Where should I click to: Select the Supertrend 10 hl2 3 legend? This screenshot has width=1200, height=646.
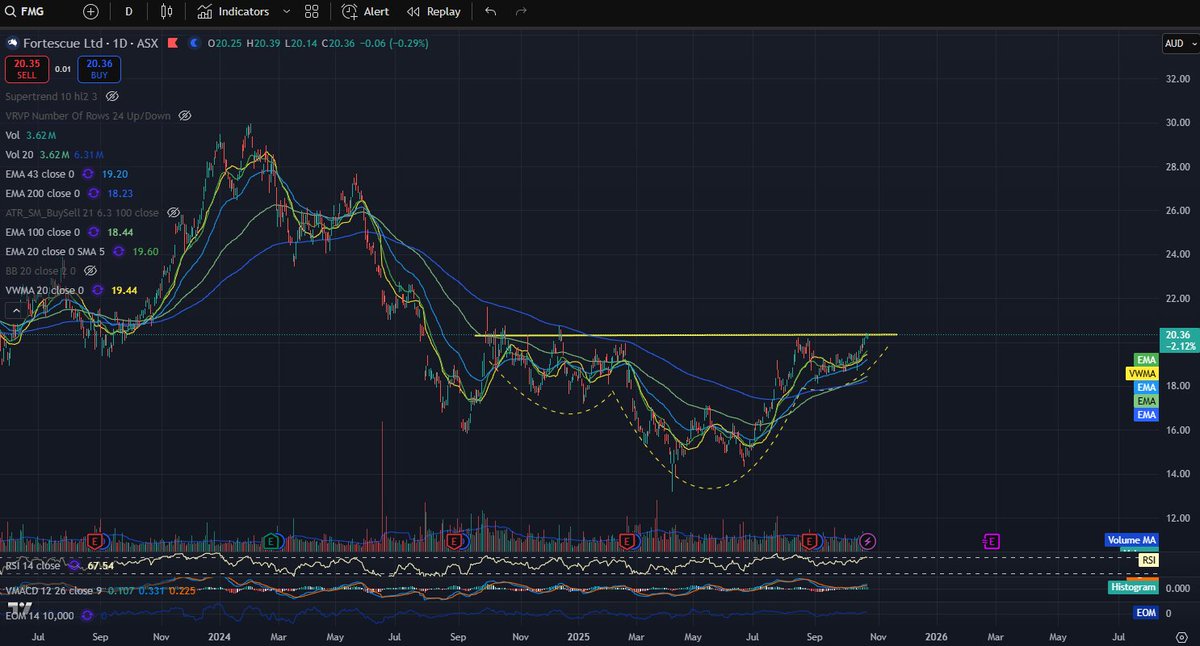point(53,96)
